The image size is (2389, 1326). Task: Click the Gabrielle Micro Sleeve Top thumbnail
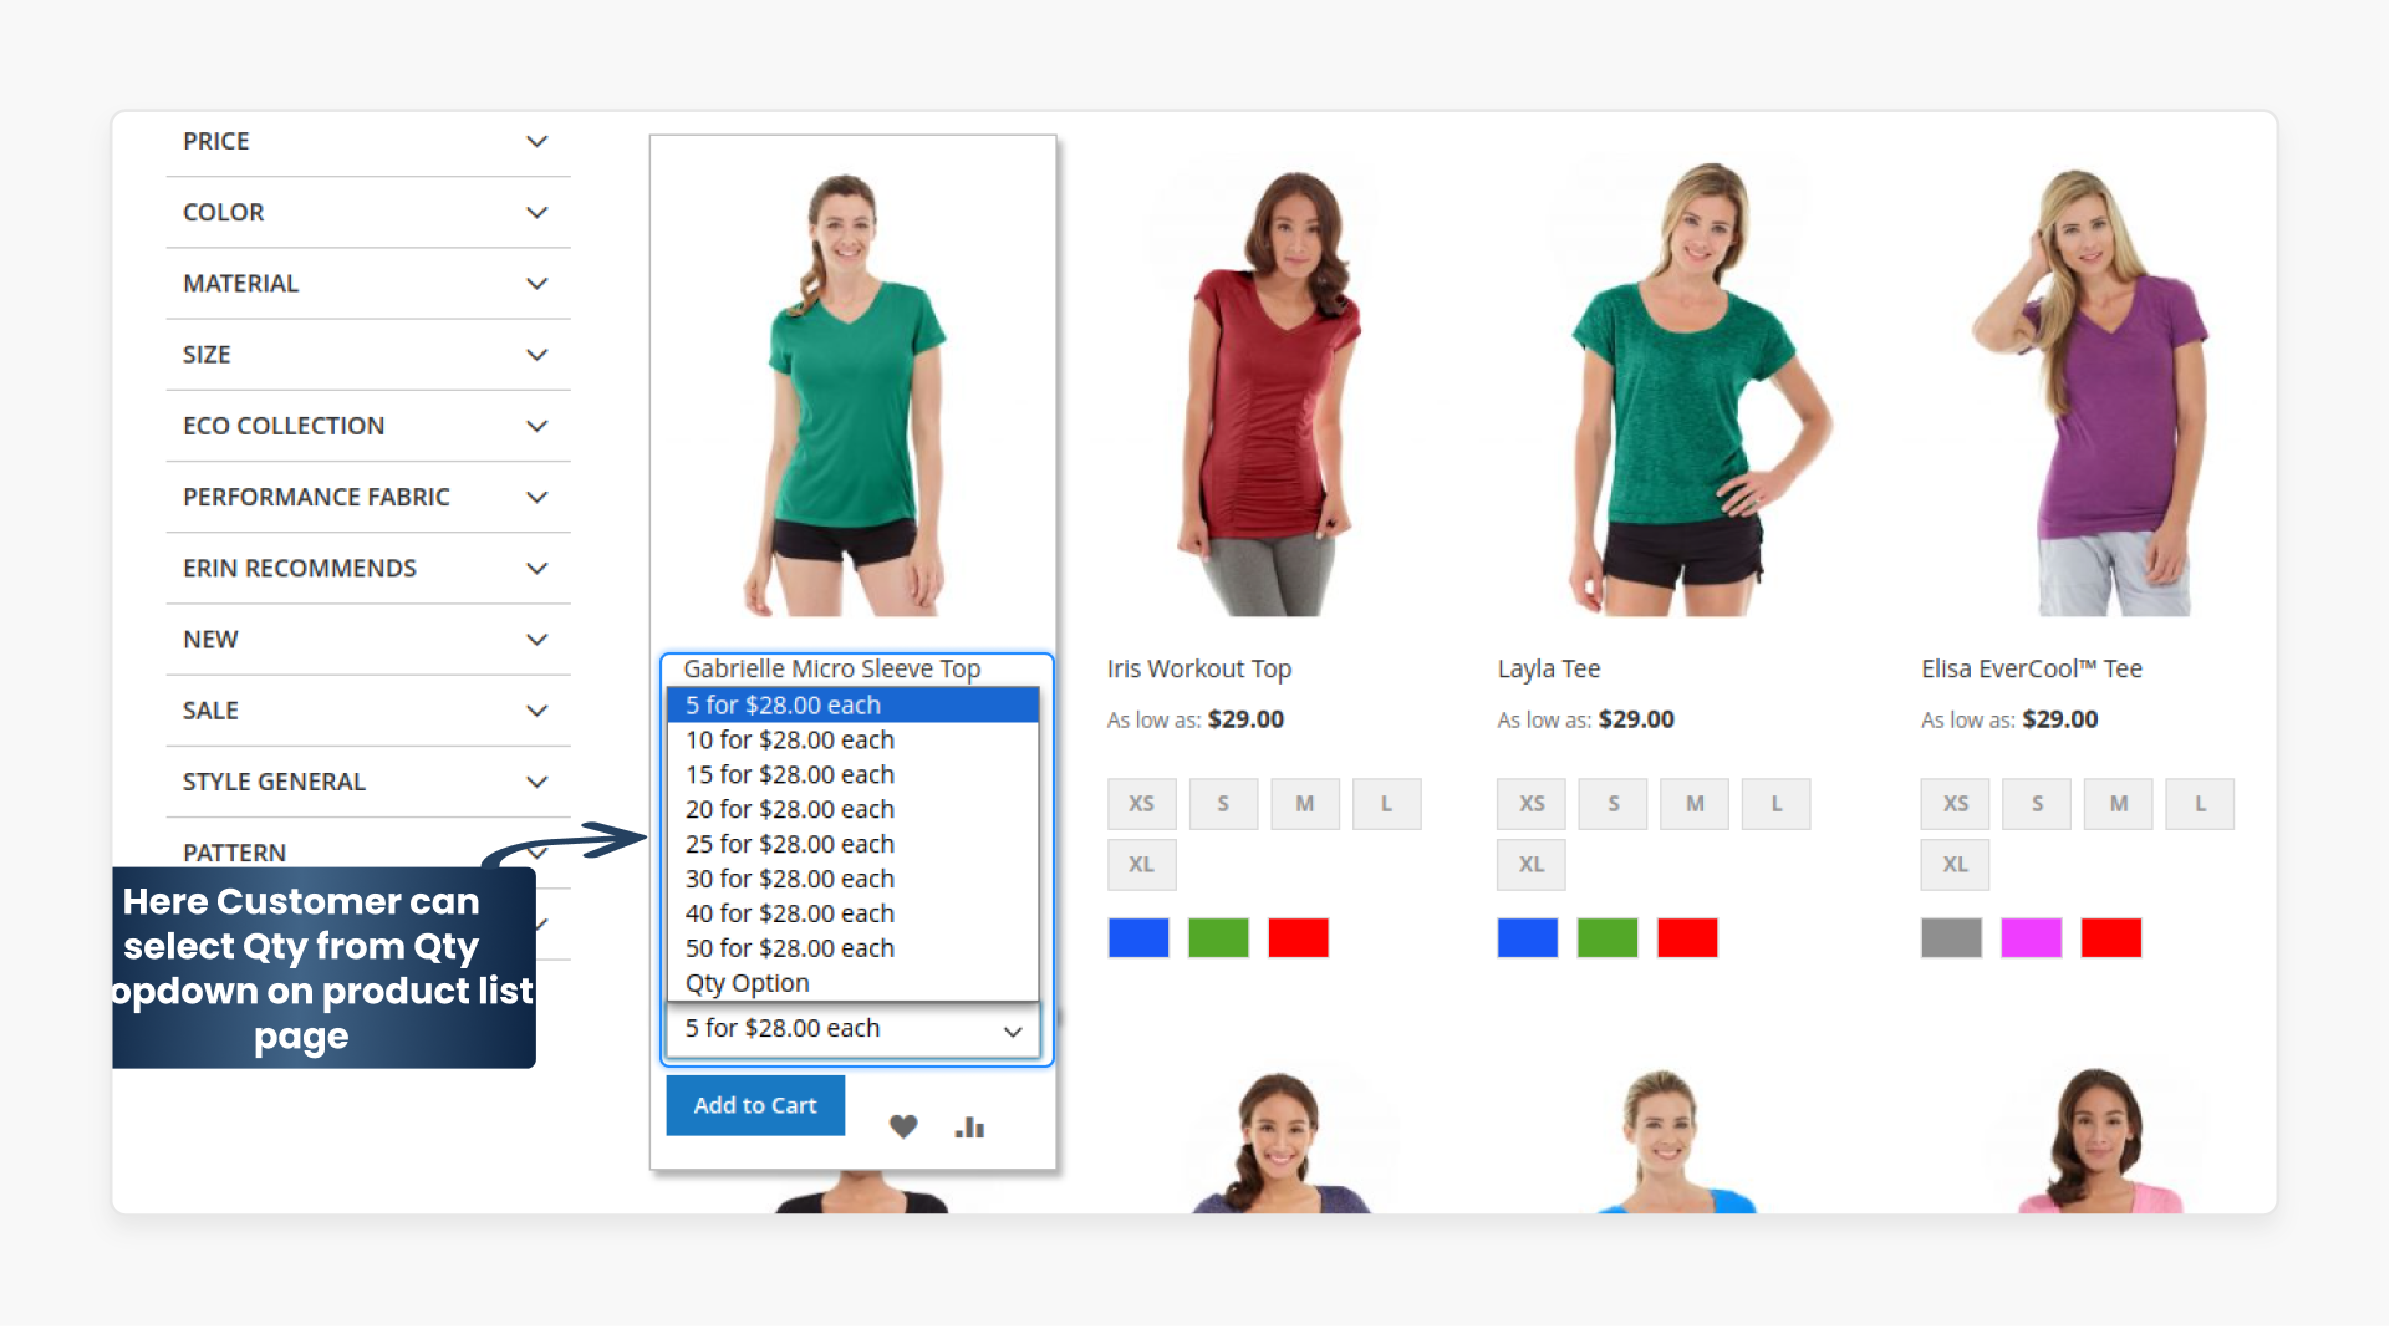[x=856, y=384]
